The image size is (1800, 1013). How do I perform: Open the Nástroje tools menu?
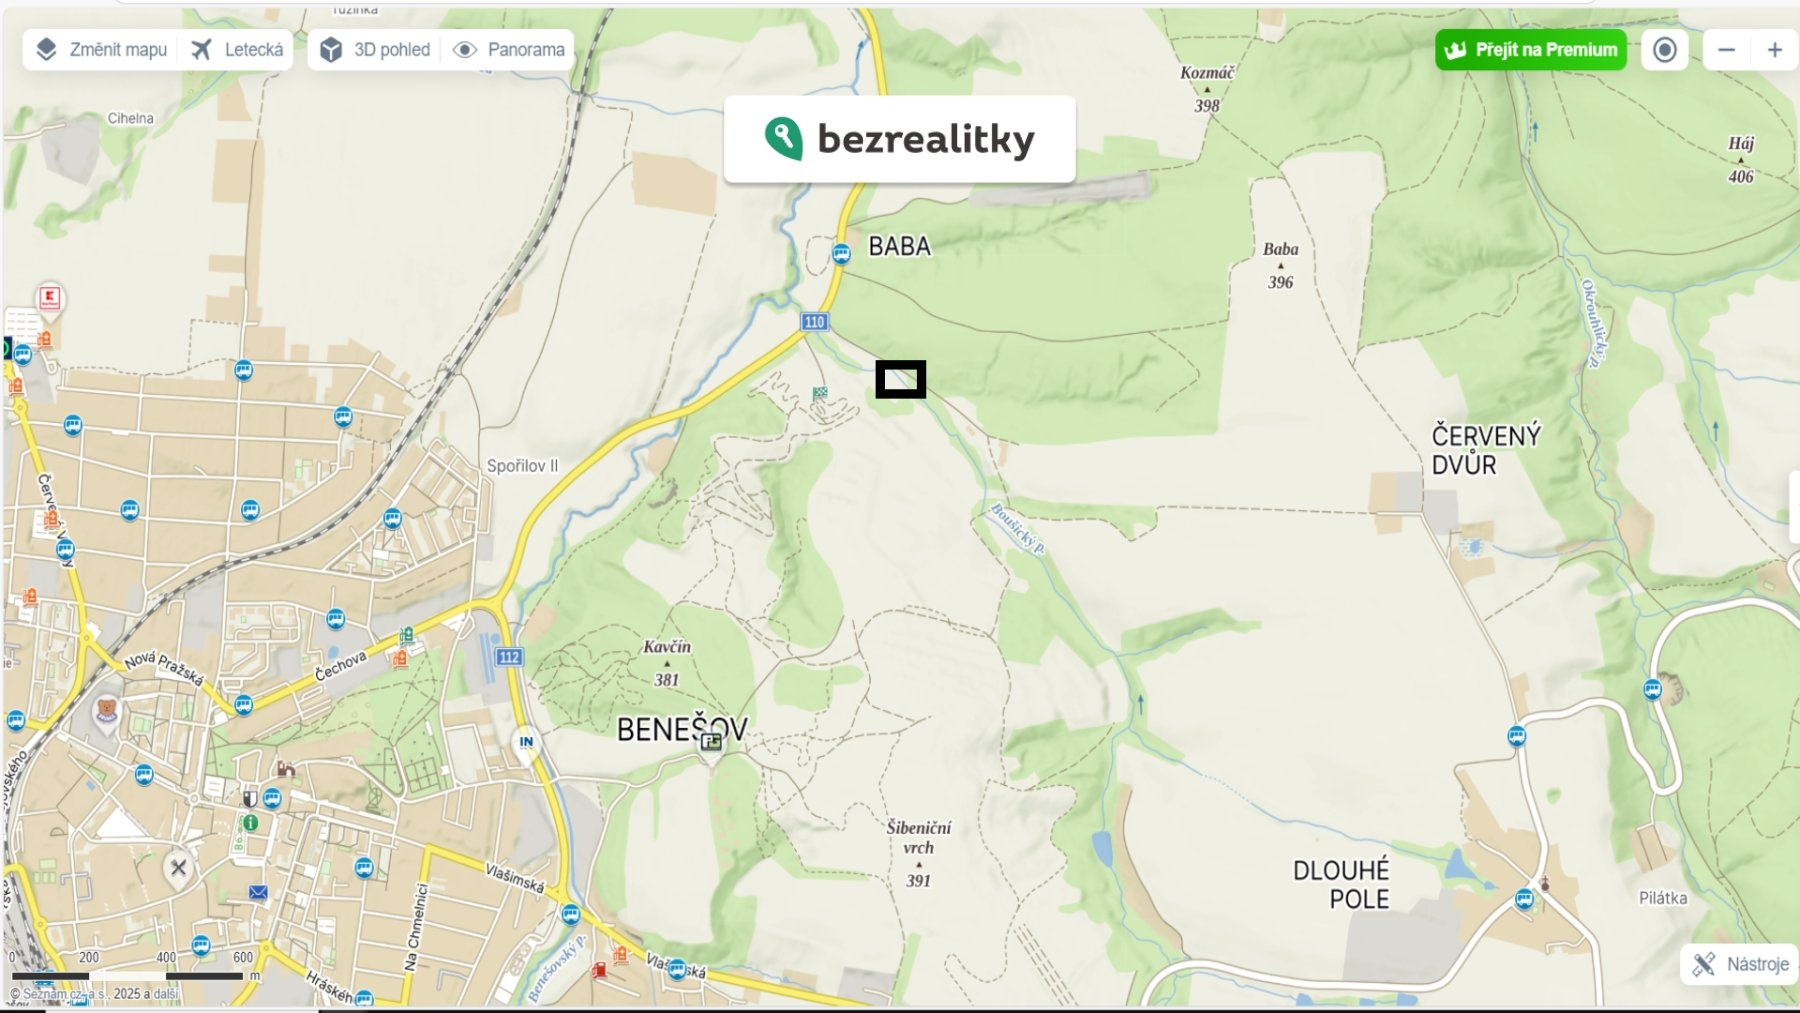(1740, 964)
